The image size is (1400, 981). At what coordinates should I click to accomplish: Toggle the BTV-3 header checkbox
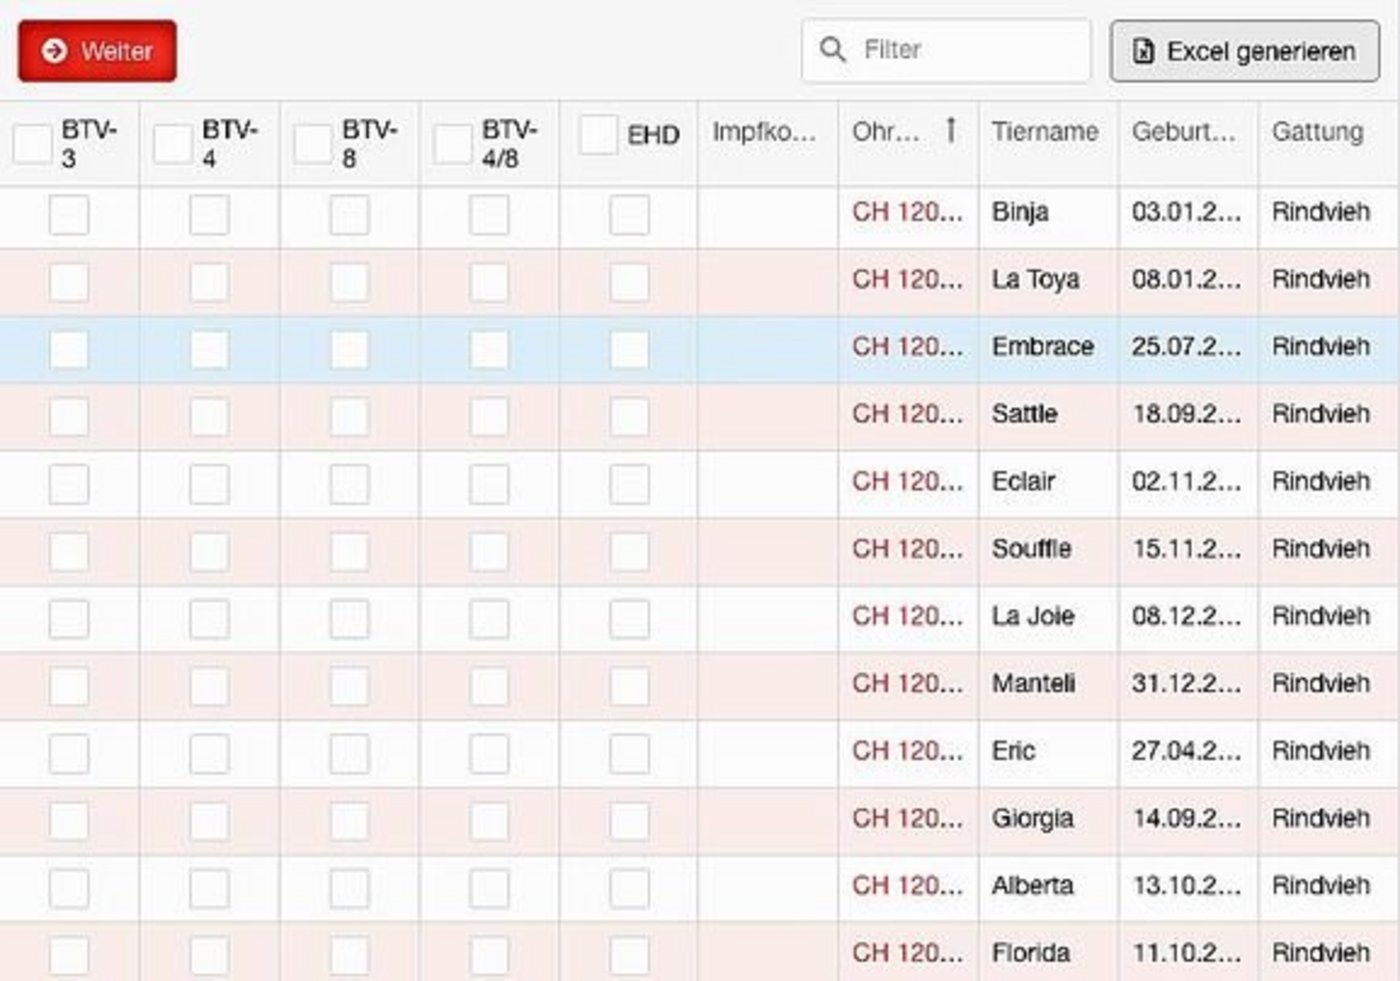(32, 144)
